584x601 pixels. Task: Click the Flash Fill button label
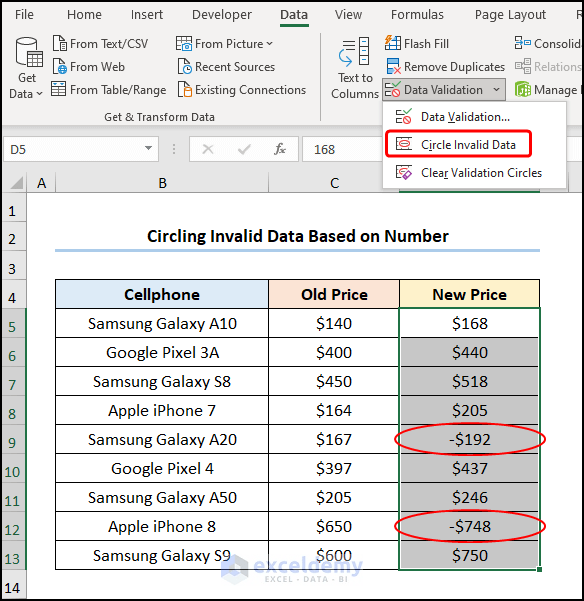tap(426, 44)
